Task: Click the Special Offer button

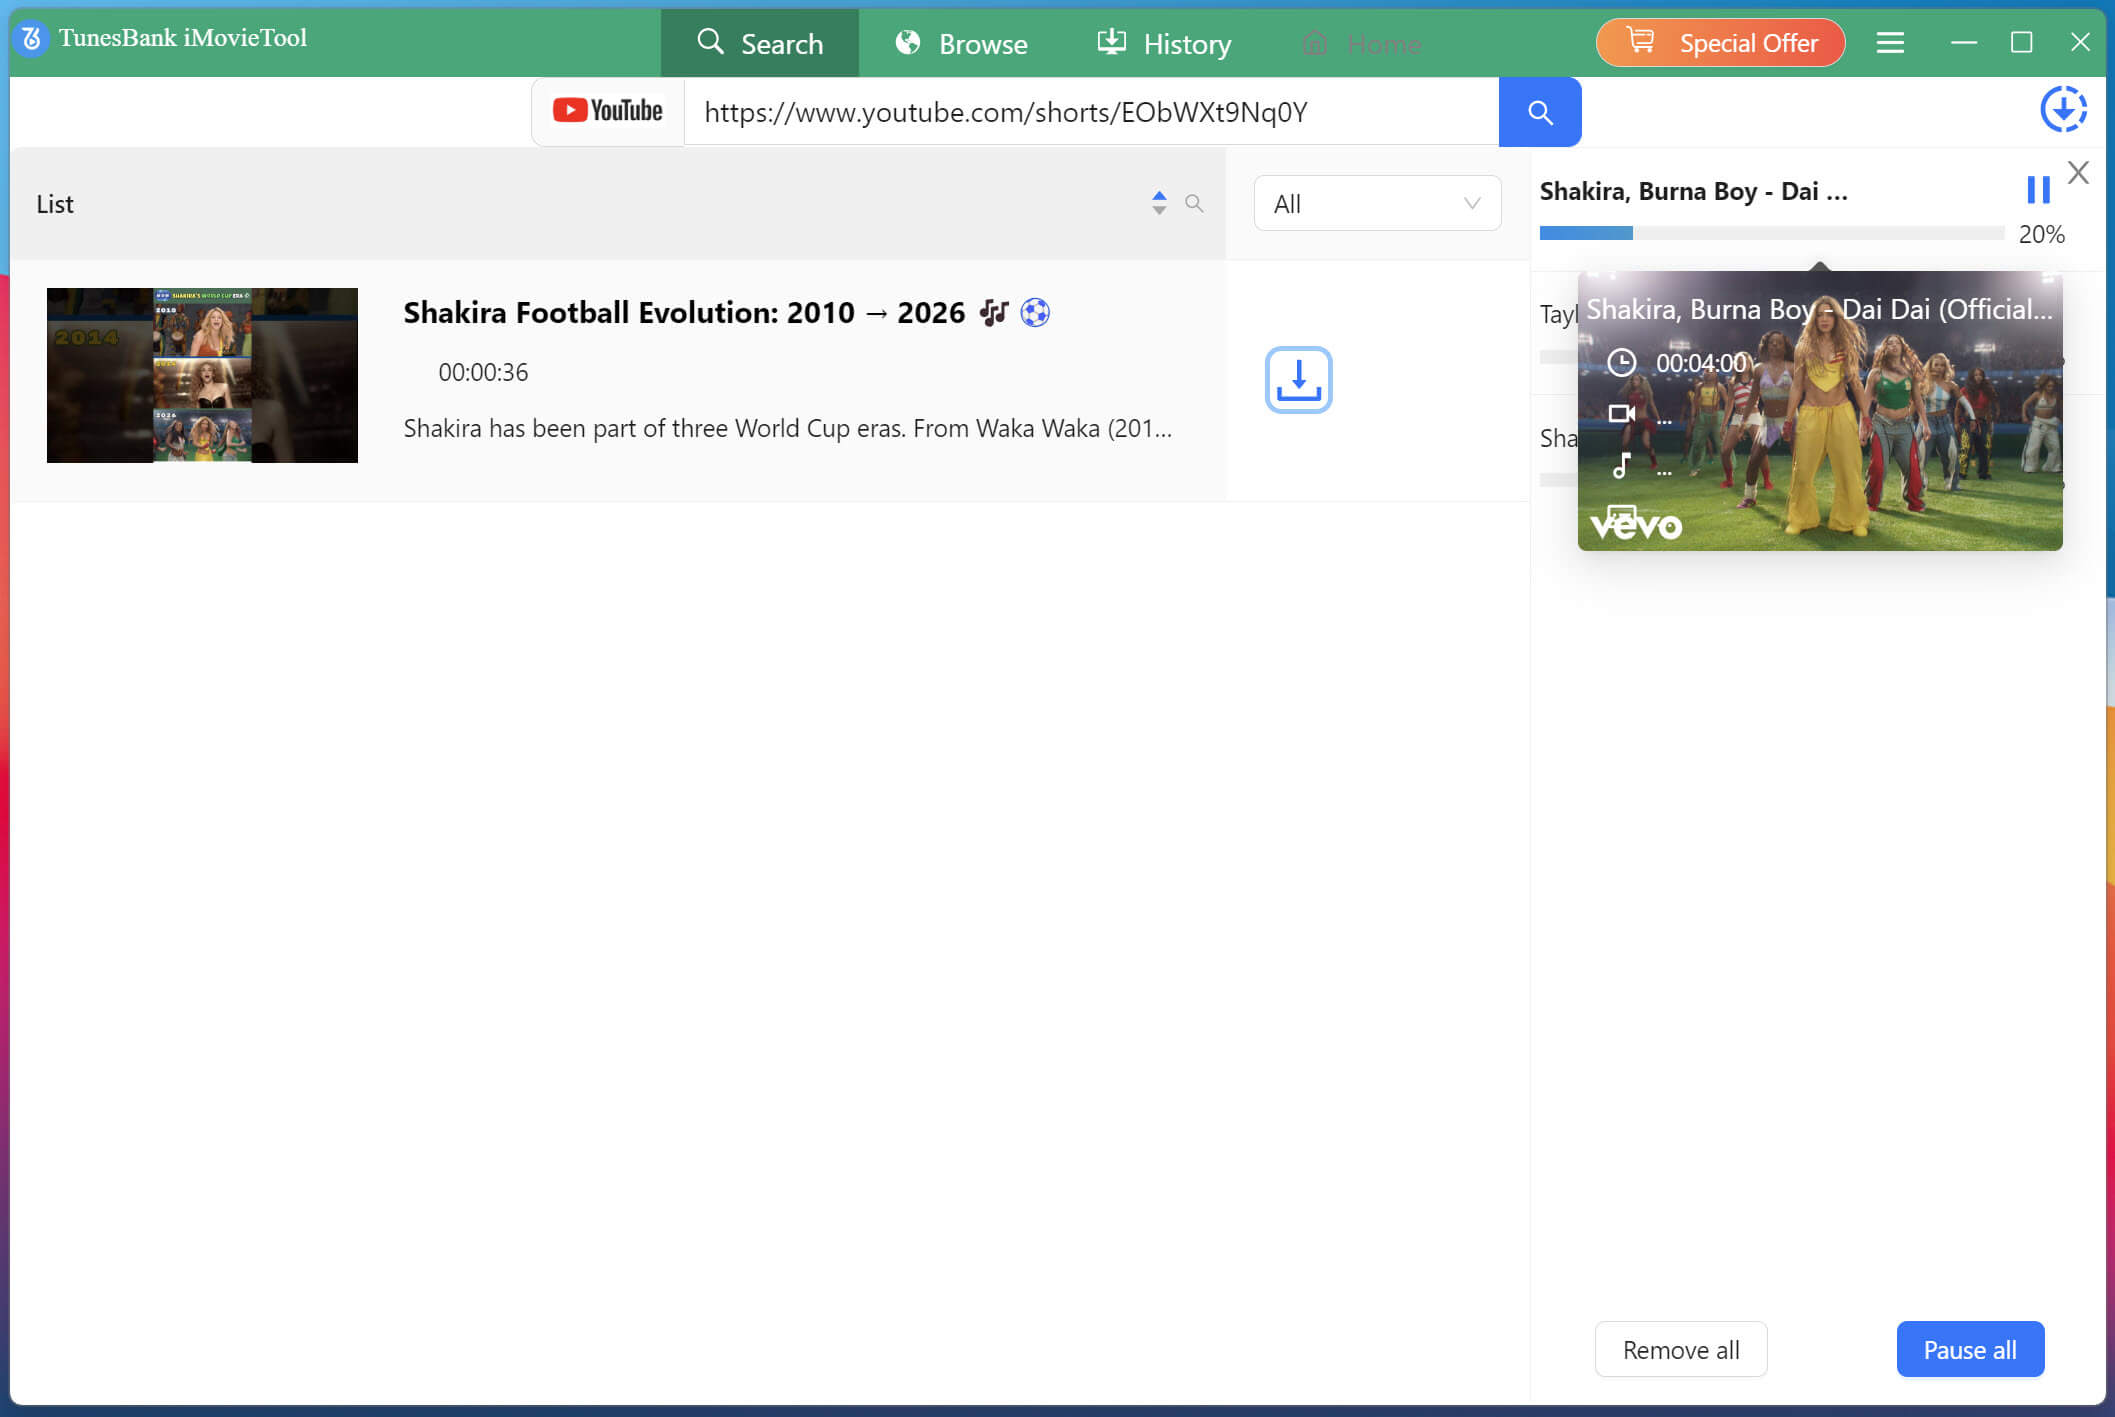Action: (x=1720, y=43)
